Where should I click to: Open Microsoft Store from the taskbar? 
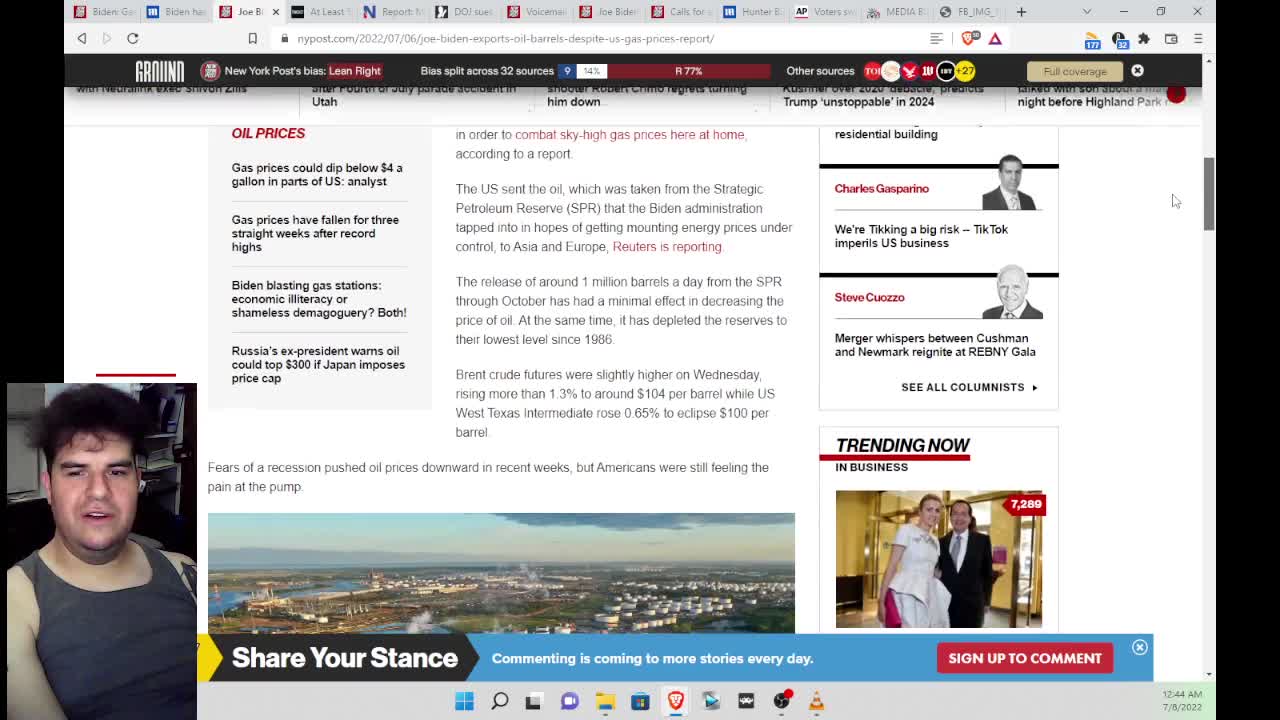coord(640,701)
